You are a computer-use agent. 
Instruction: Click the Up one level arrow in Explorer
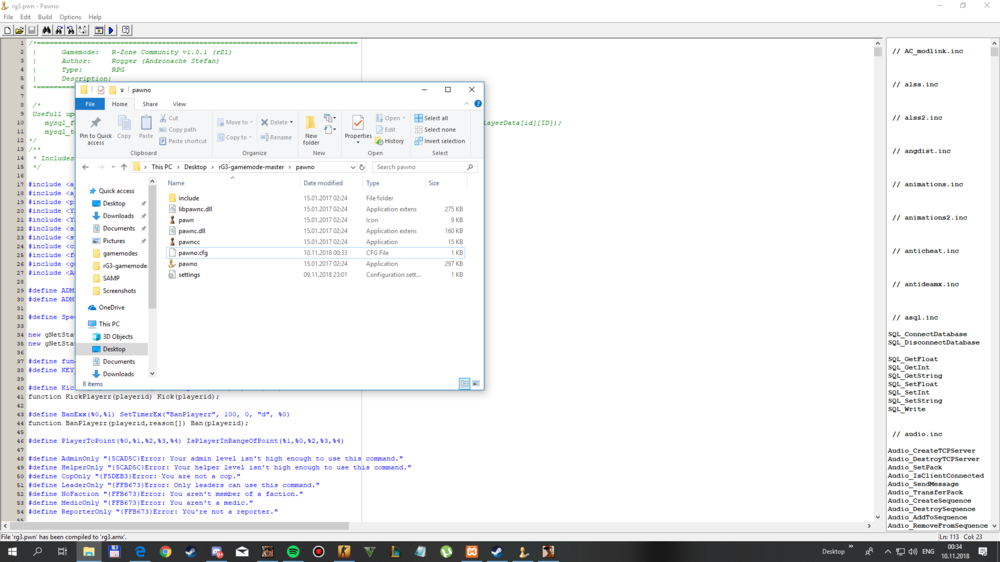point(124,167)
